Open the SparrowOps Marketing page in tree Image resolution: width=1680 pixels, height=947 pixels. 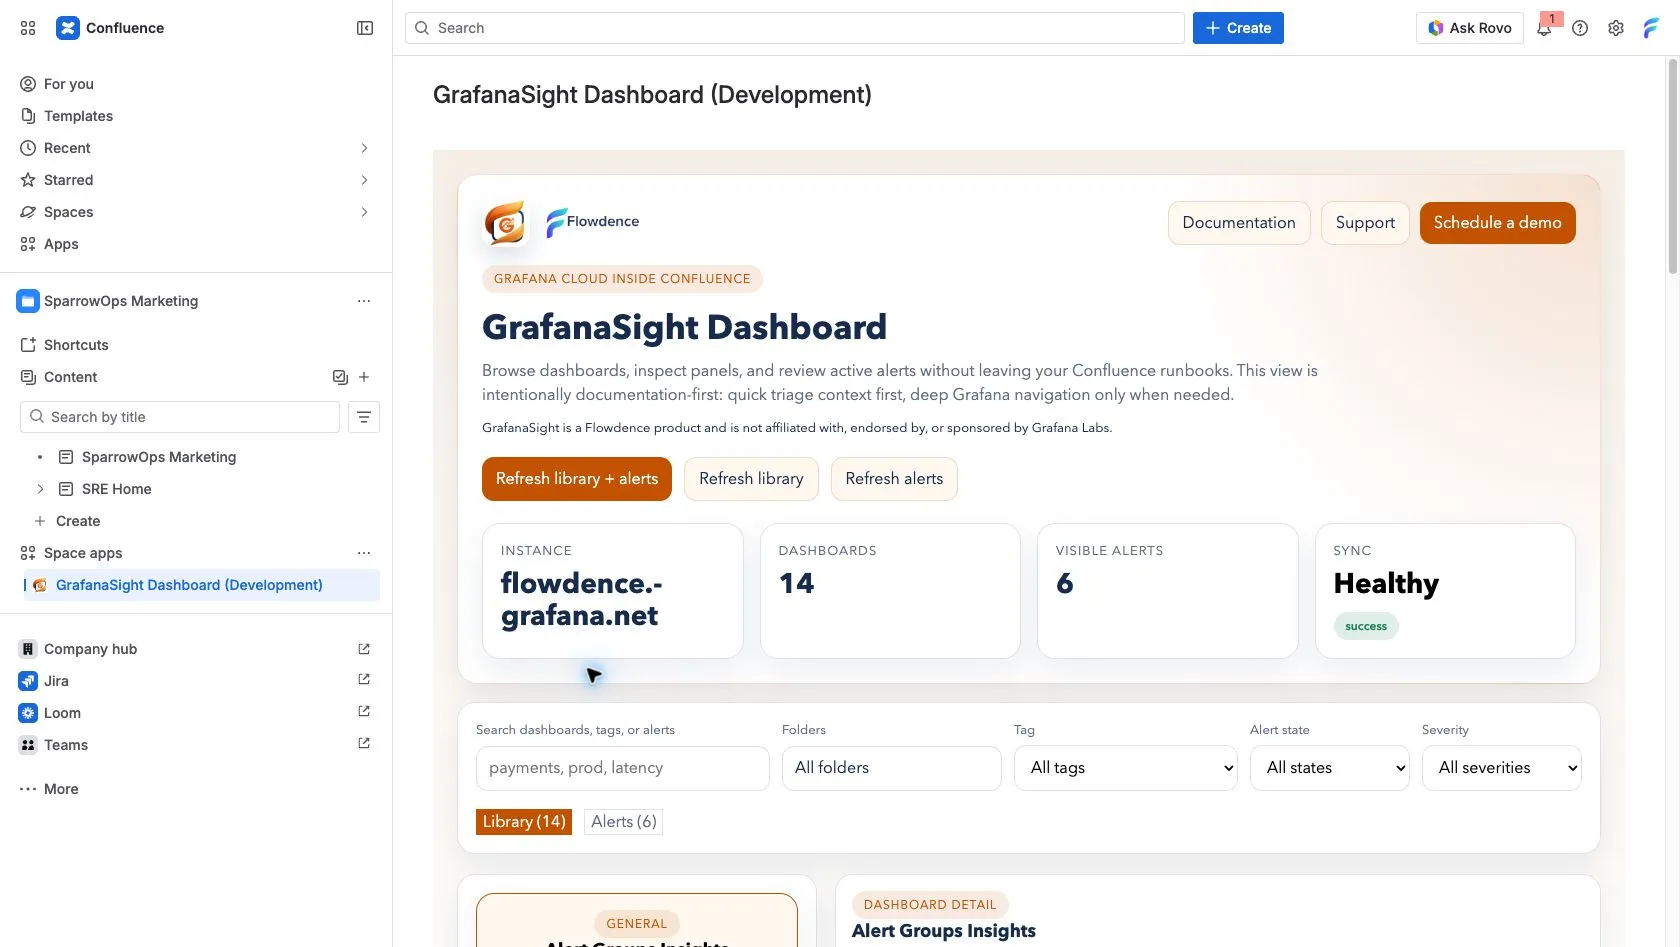click(159, 457)
